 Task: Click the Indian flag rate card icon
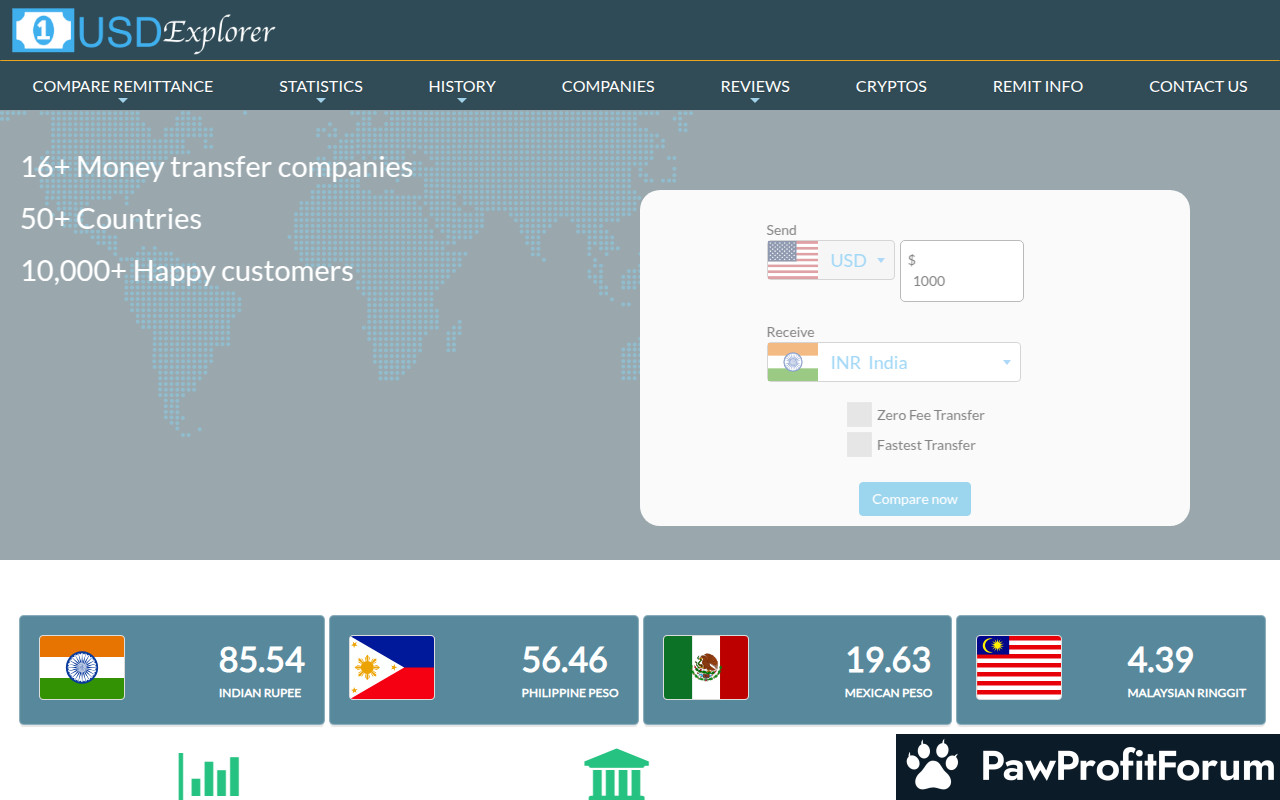click(82, 667)
